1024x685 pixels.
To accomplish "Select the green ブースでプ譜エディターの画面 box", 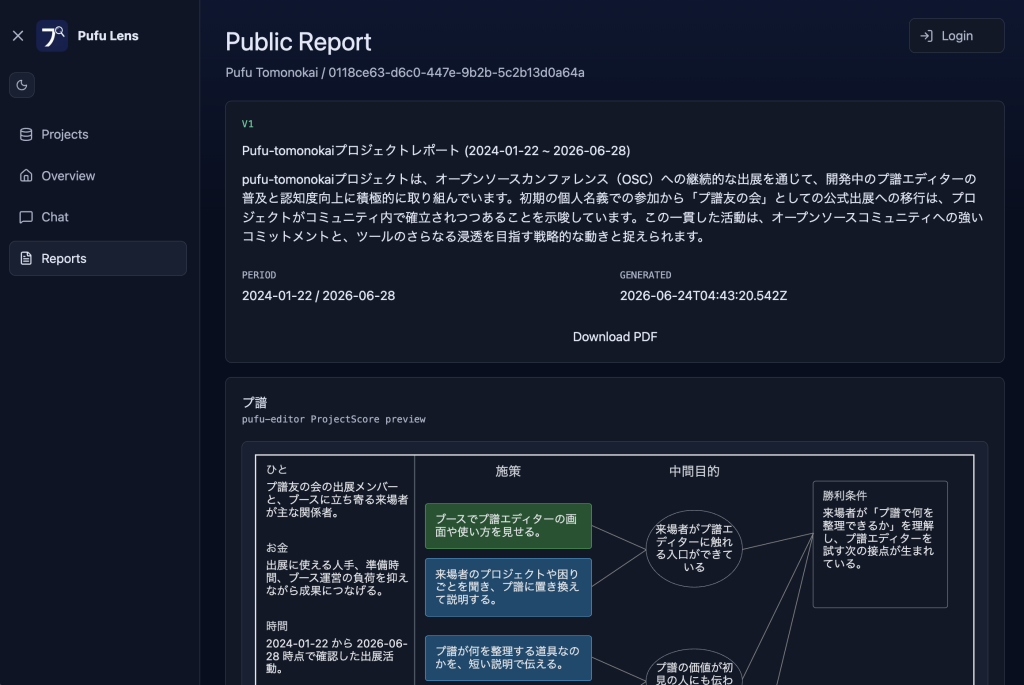I will (508, 526).
